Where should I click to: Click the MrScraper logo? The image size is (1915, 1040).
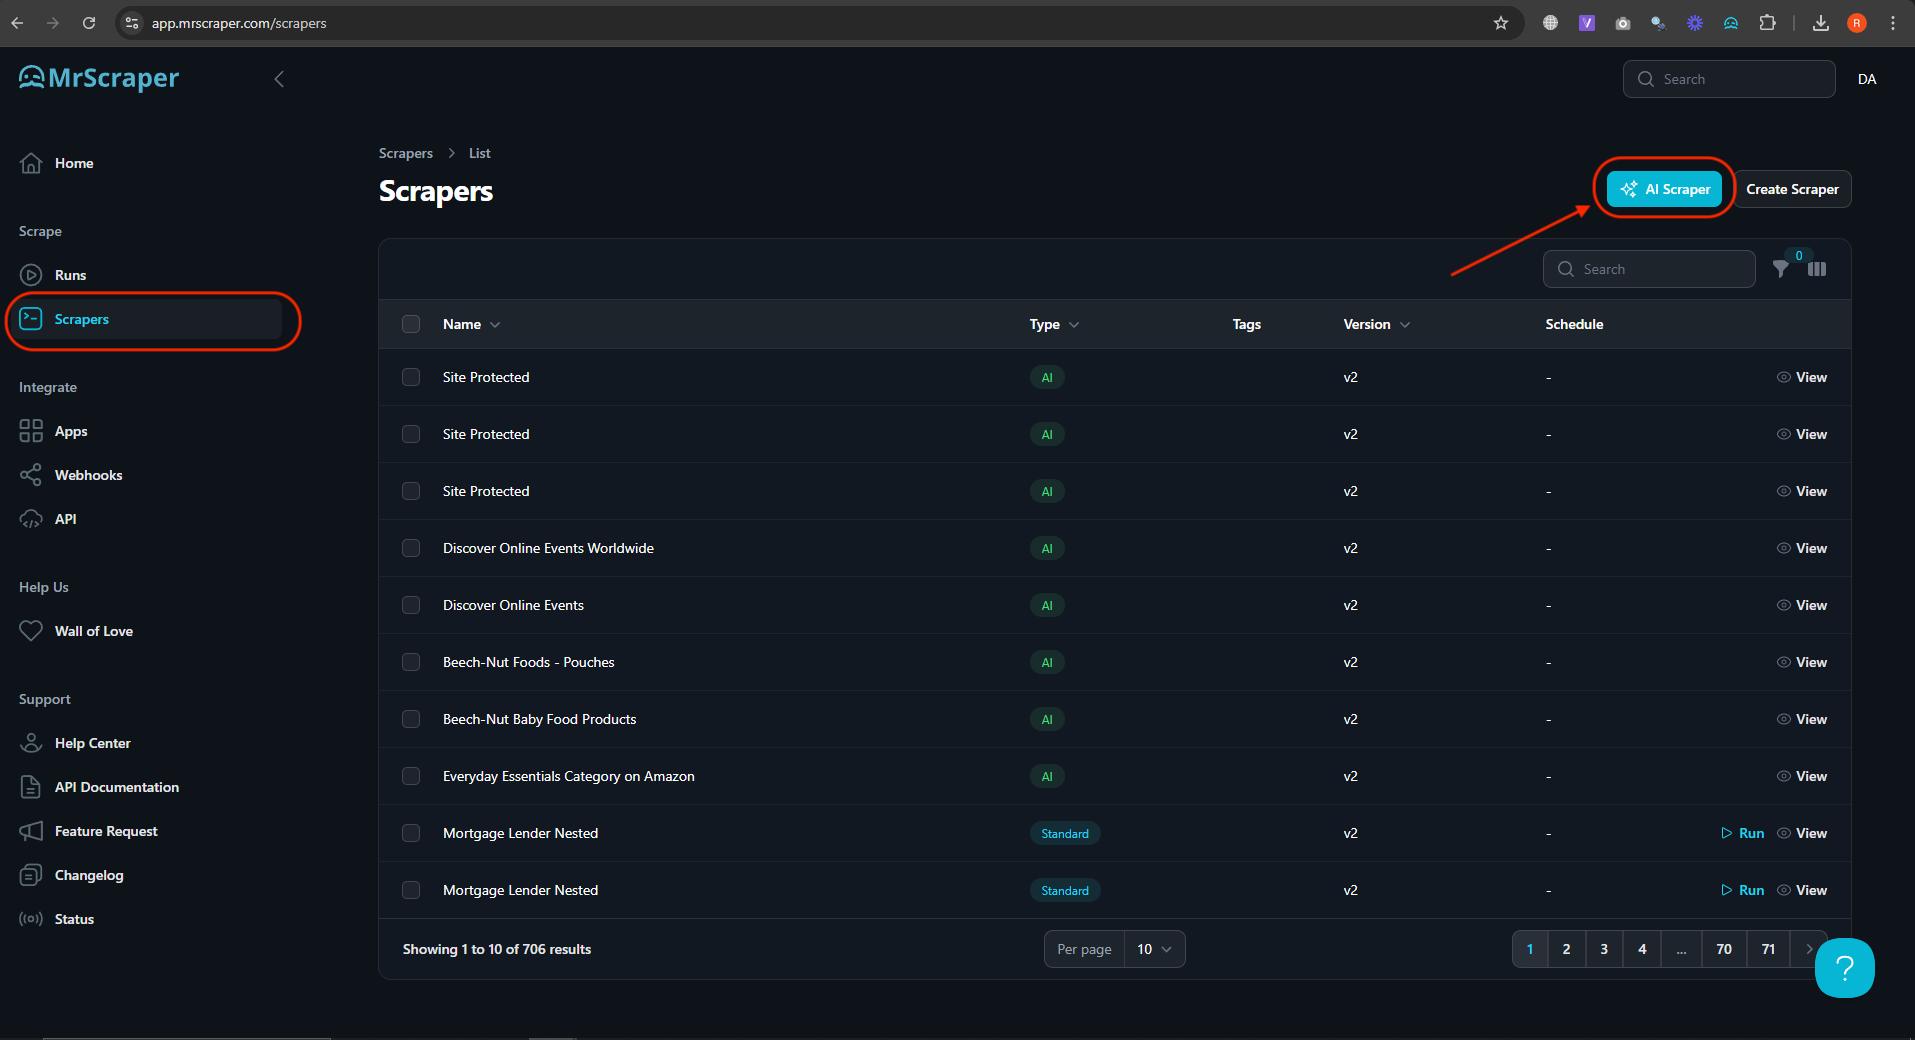coord(99,78)
